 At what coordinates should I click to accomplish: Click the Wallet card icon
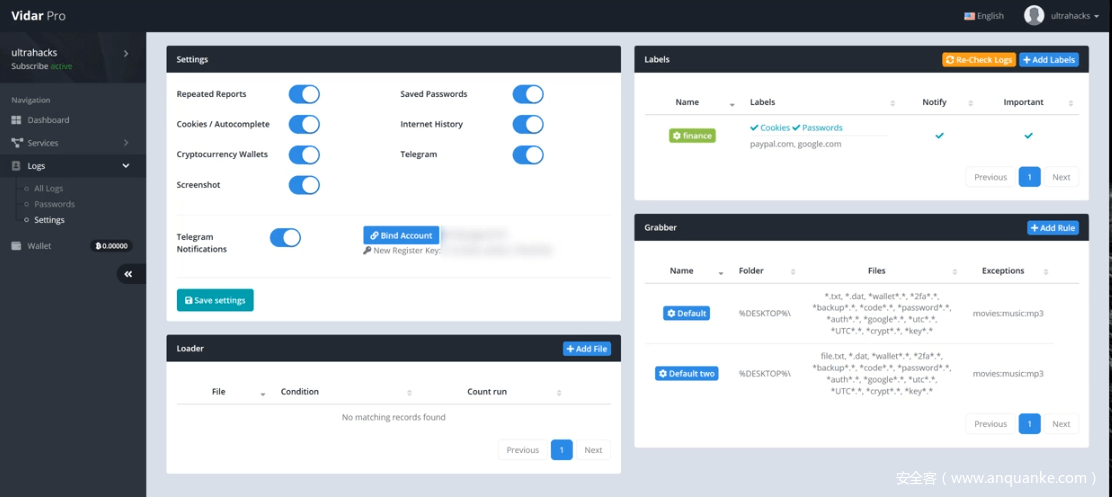[x=16, y=246]
